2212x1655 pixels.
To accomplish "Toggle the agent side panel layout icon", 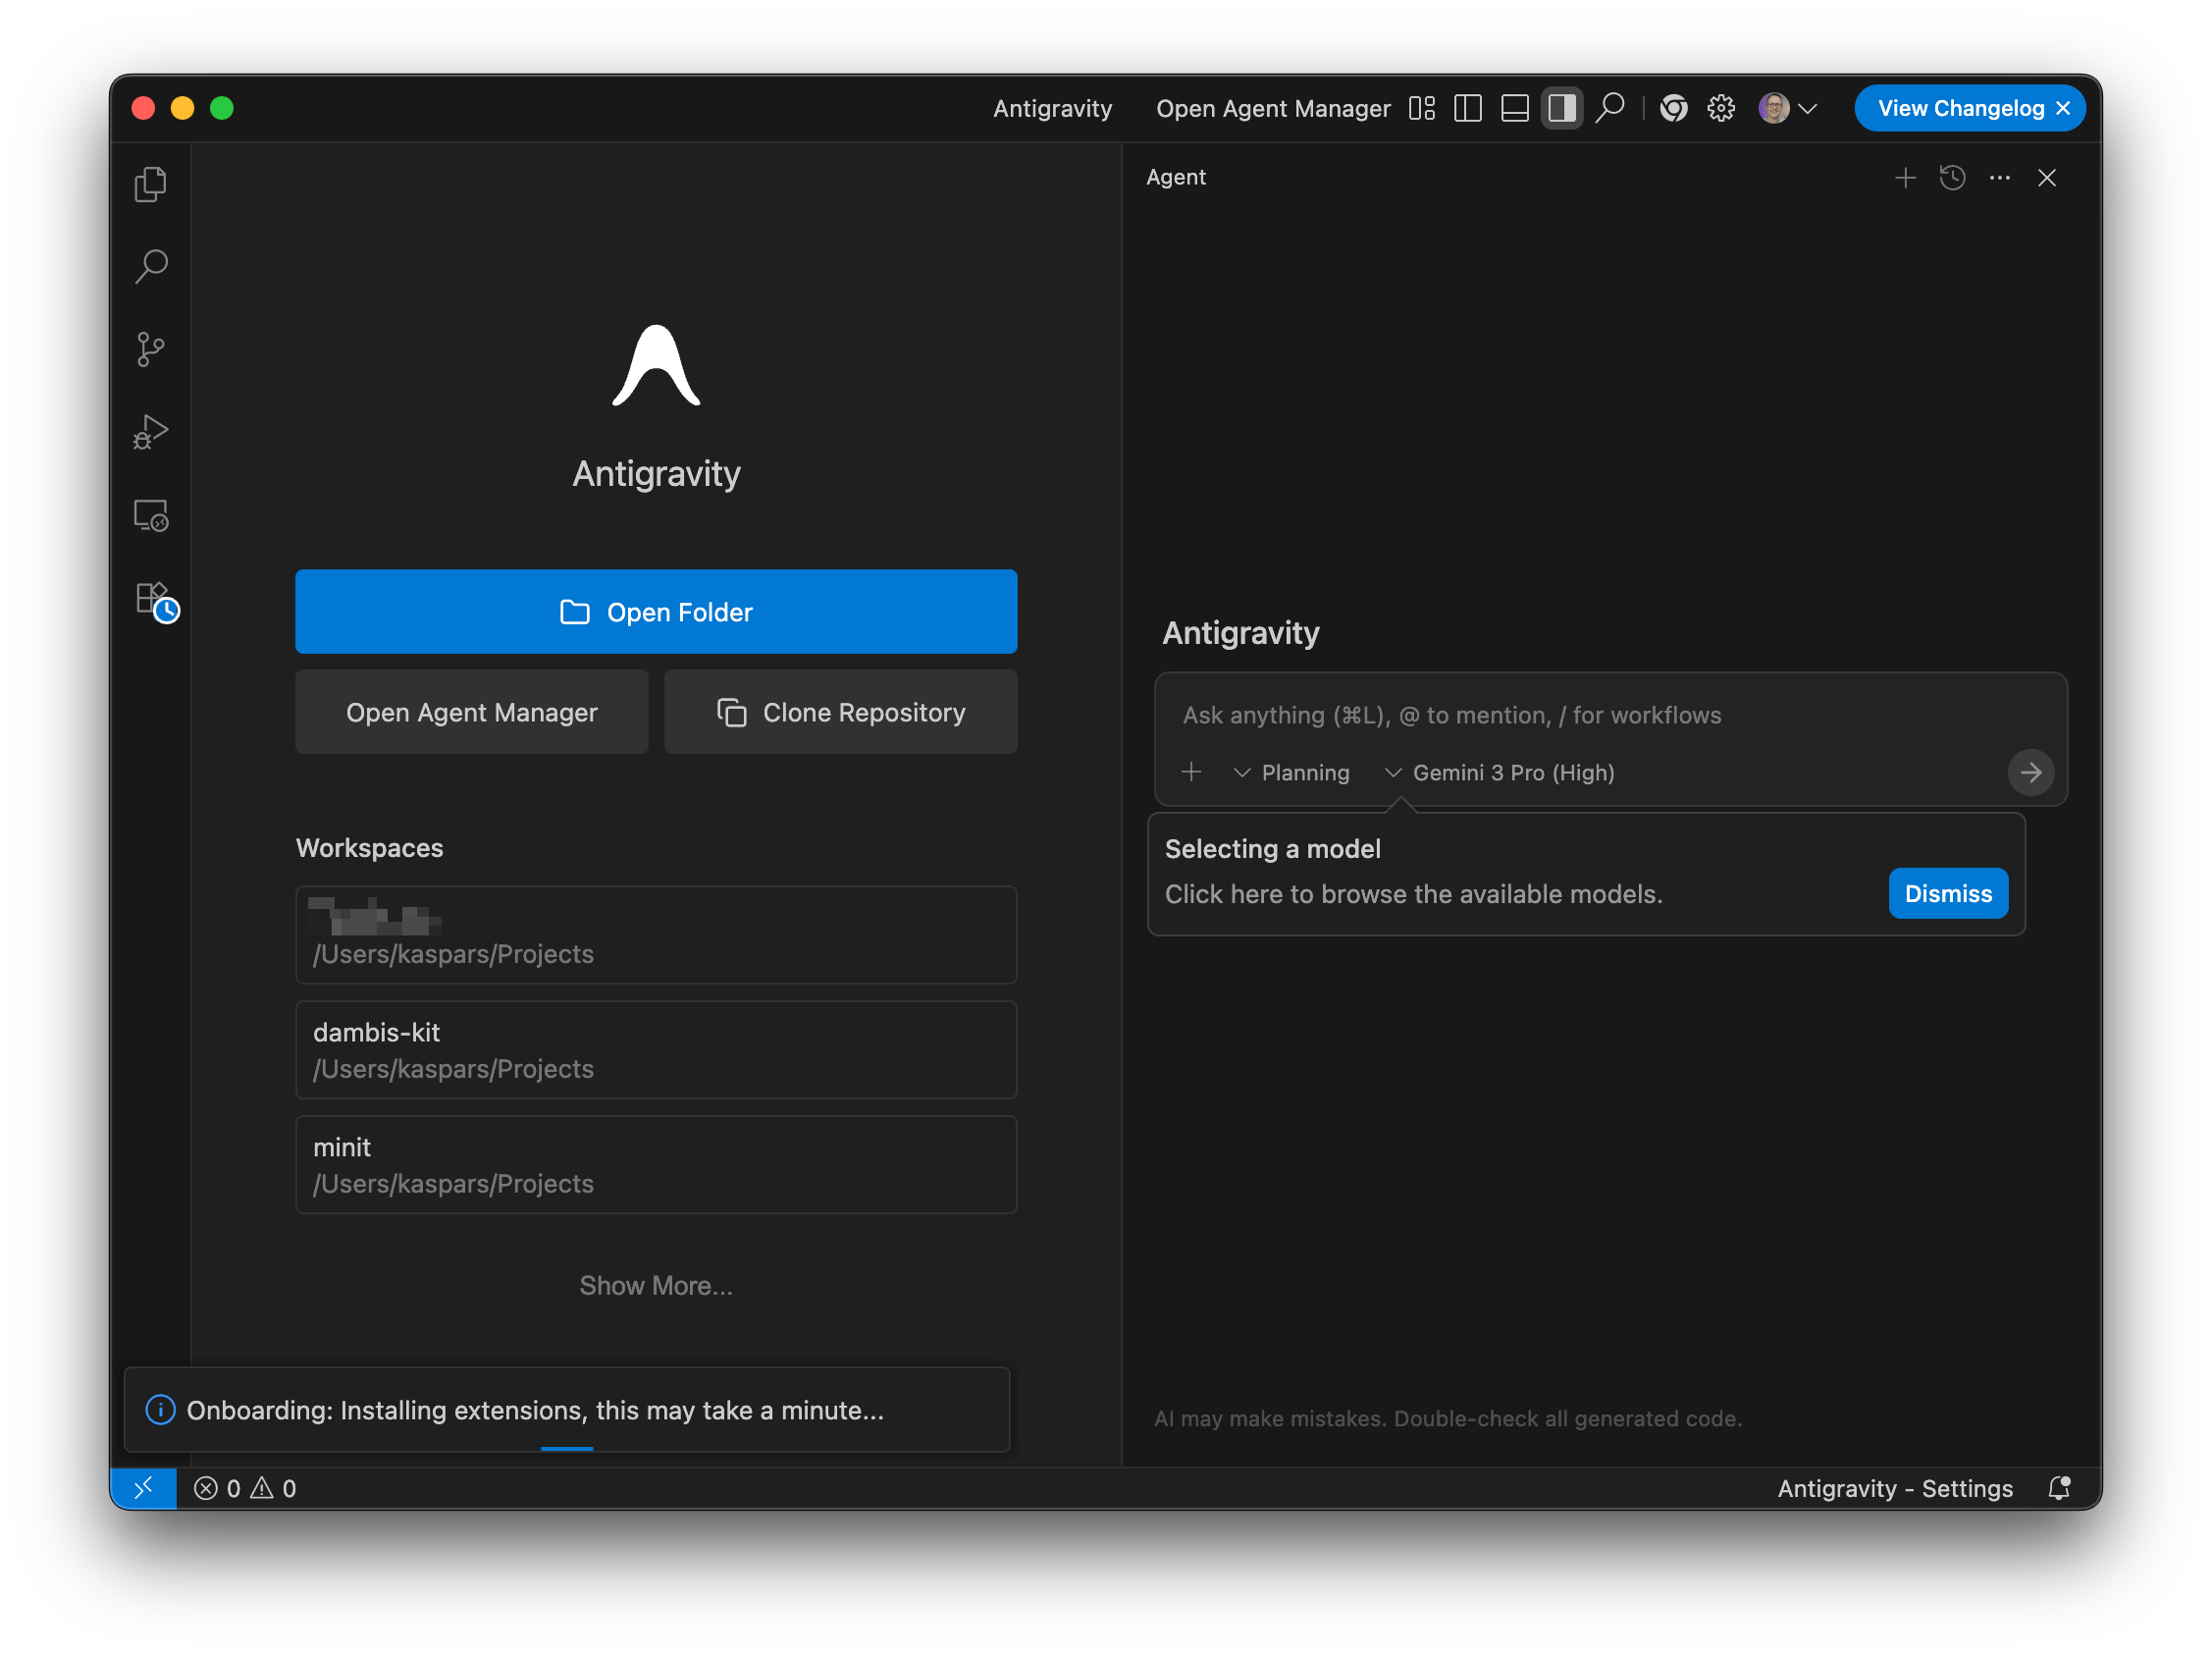I will pos(1561,108).
